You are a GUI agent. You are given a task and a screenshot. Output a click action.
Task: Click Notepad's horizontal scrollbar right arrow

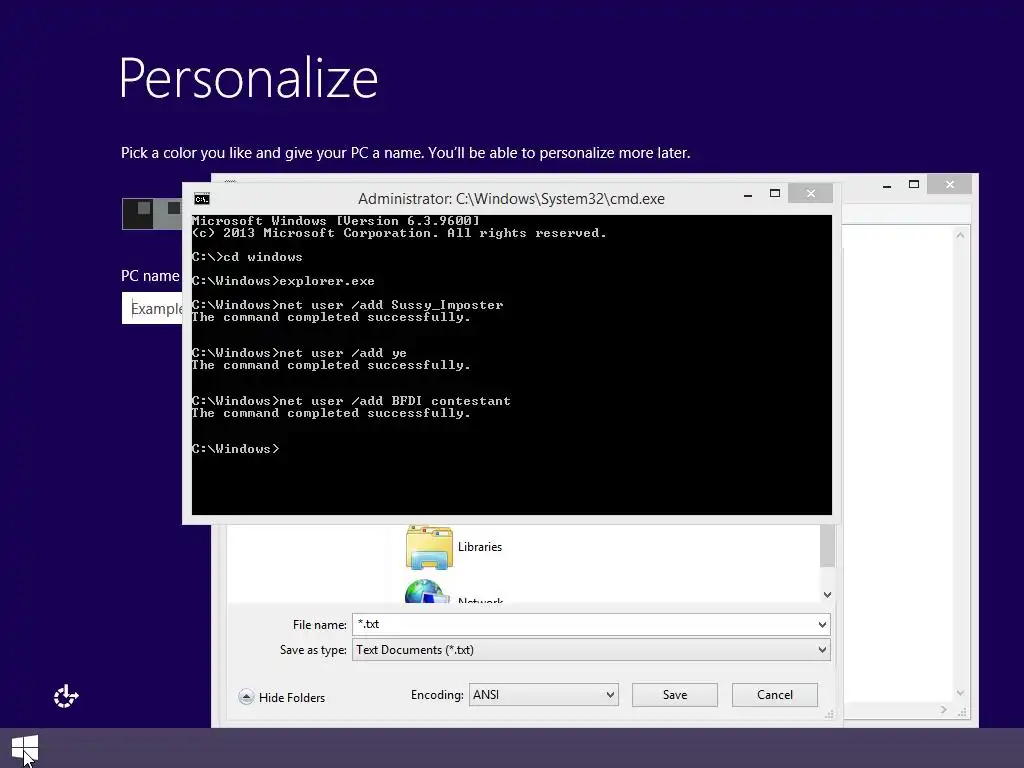click(944, 710)
